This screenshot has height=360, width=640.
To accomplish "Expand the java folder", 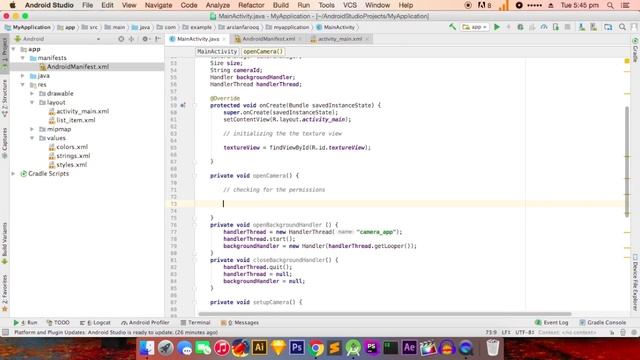I will [x=23, y=76].
